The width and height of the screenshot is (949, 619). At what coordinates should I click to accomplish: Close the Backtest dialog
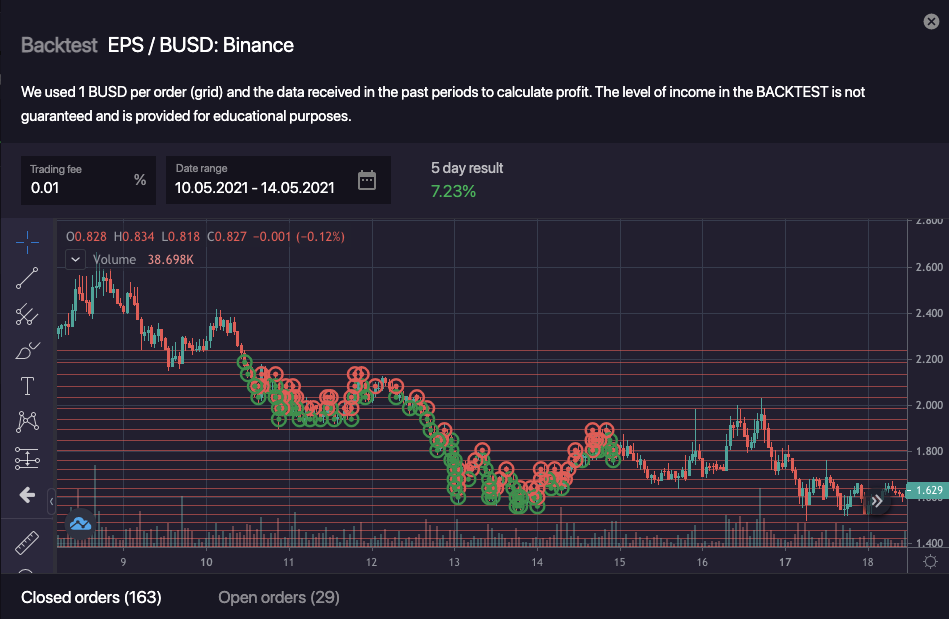932,22
